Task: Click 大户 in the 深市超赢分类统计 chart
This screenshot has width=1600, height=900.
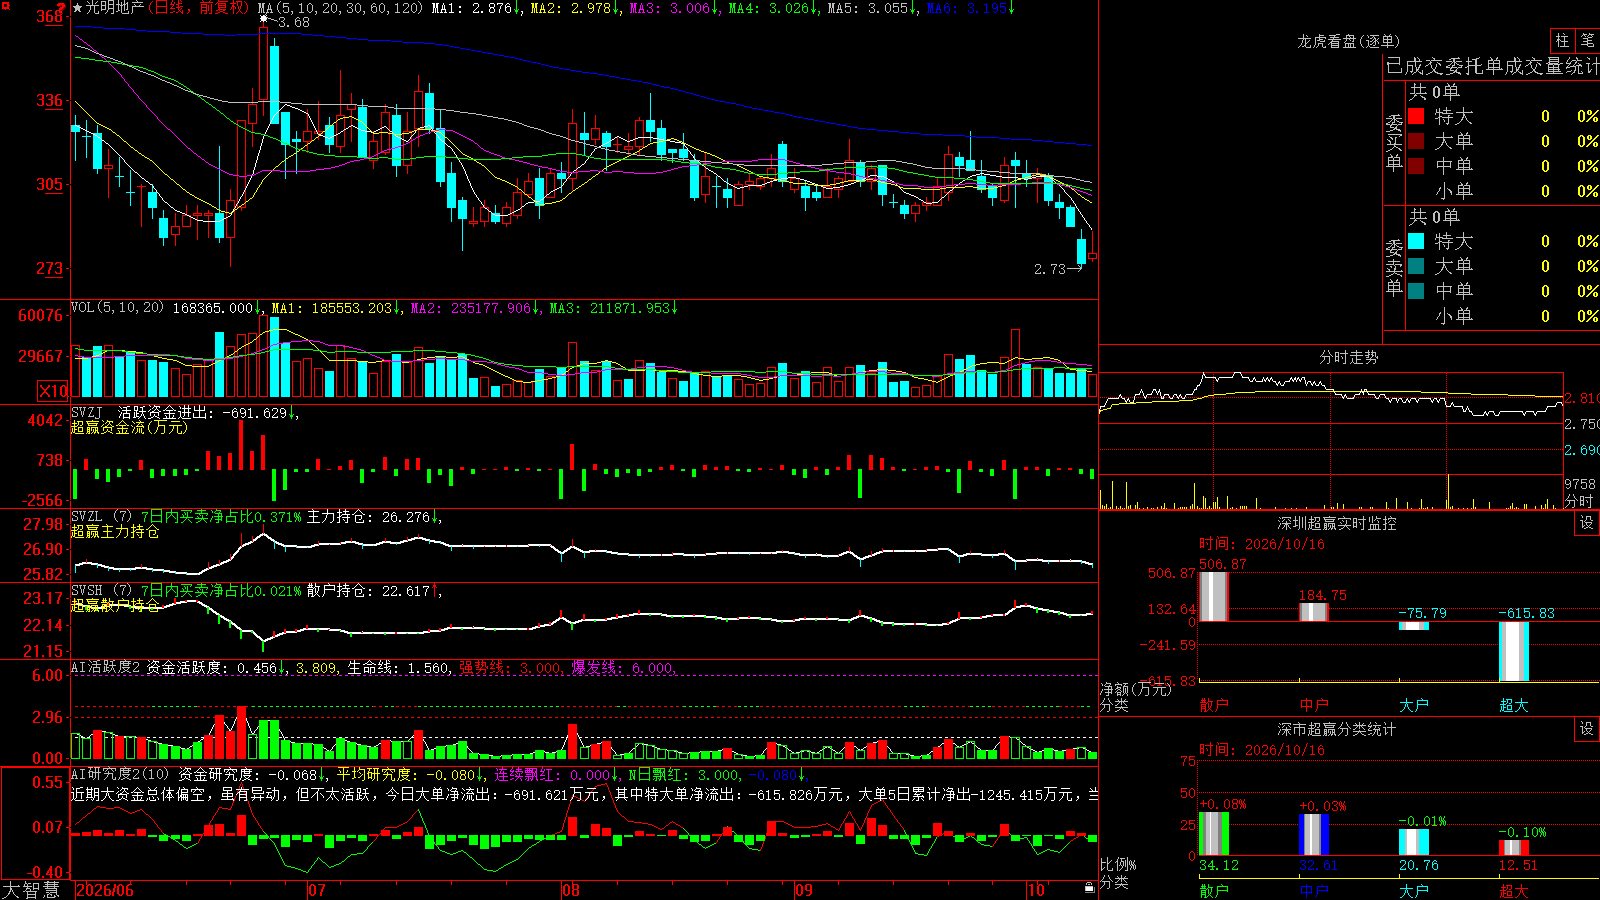Action: (1413, 891)
